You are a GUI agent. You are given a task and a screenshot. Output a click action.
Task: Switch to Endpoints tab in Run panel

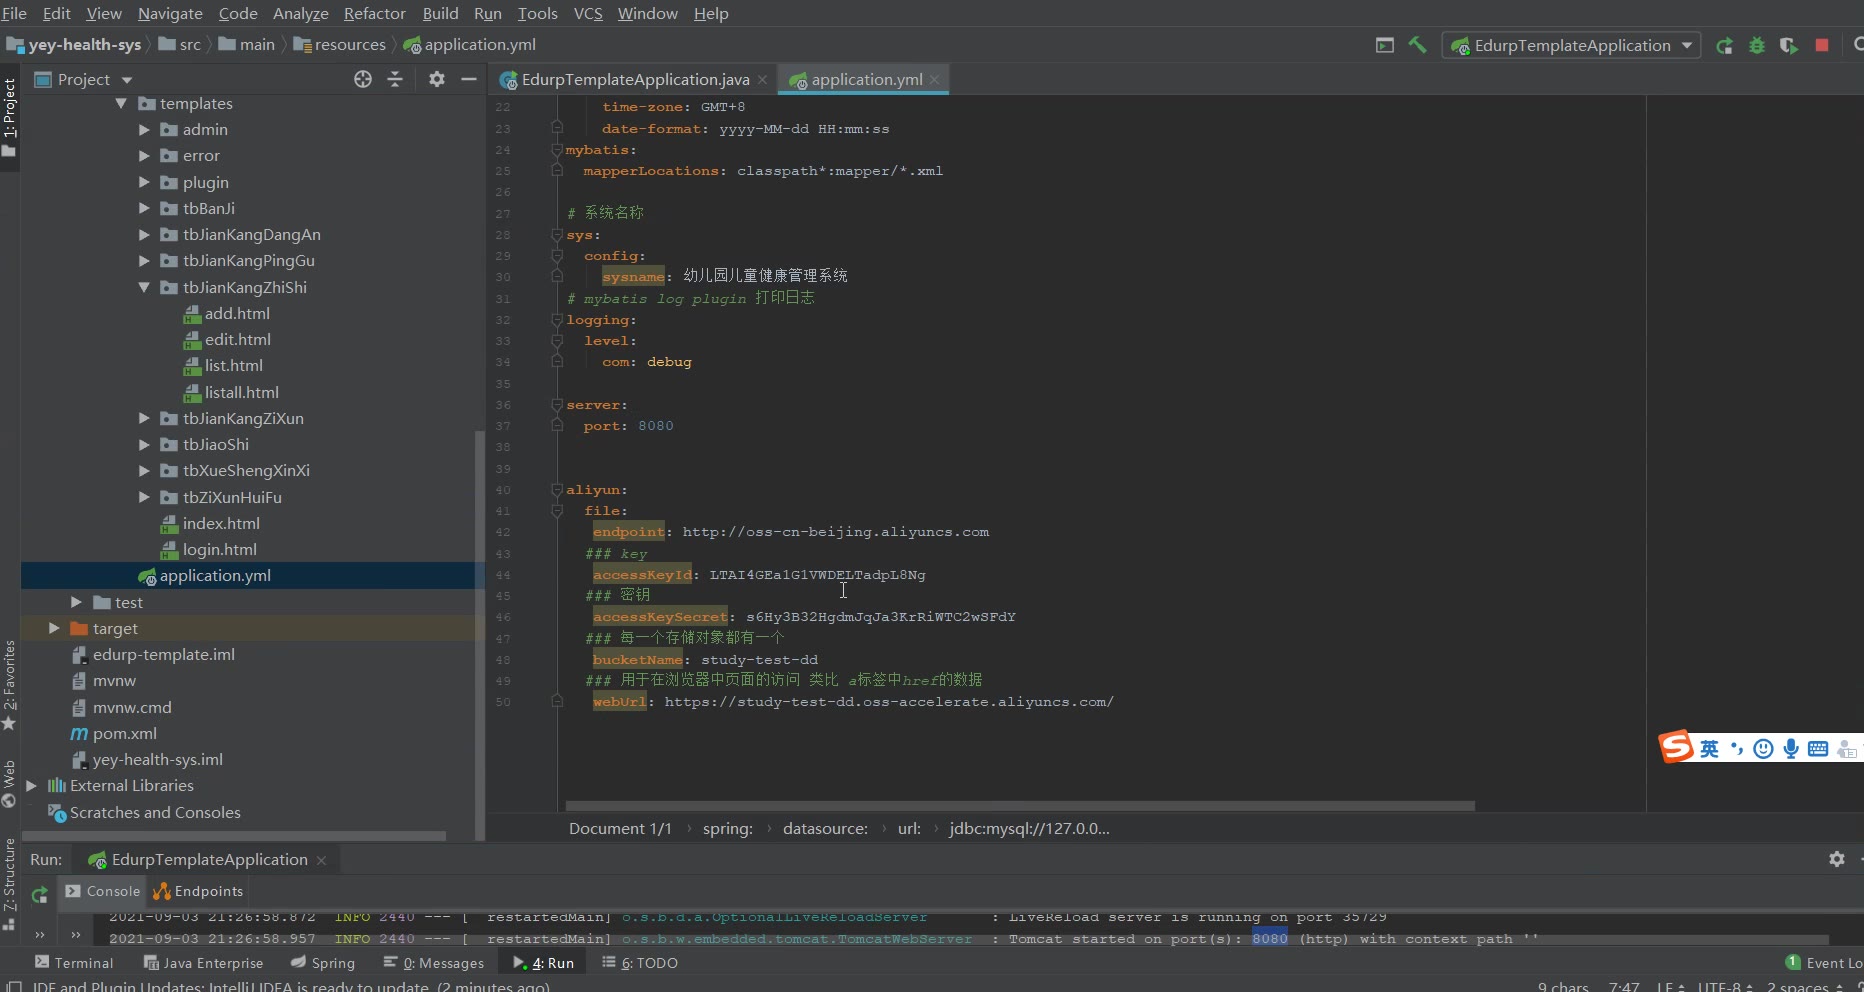click(x=198, y=891)
